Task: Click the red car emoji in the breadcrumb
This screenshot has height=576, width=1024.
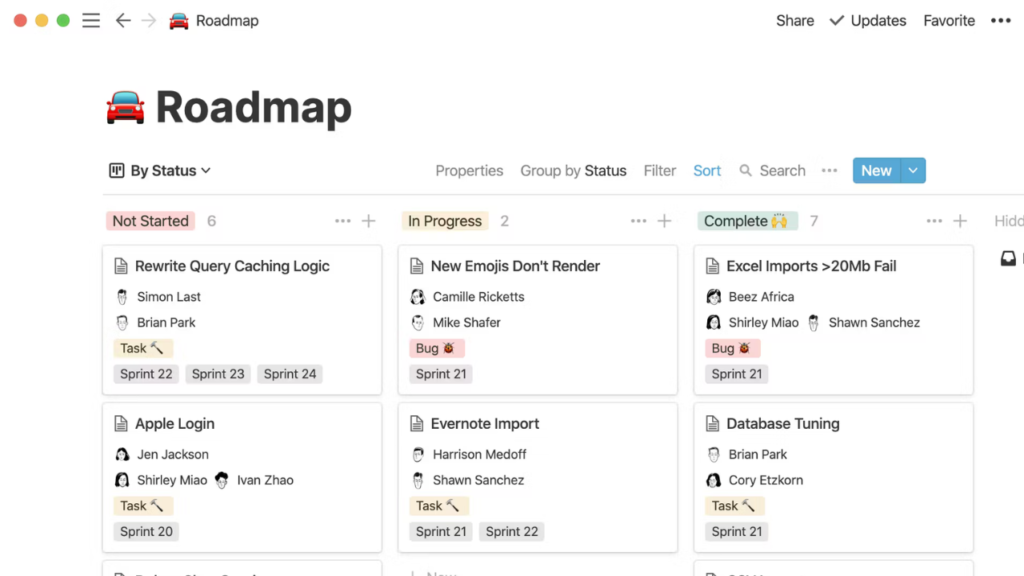Action: tap(180, 20)
